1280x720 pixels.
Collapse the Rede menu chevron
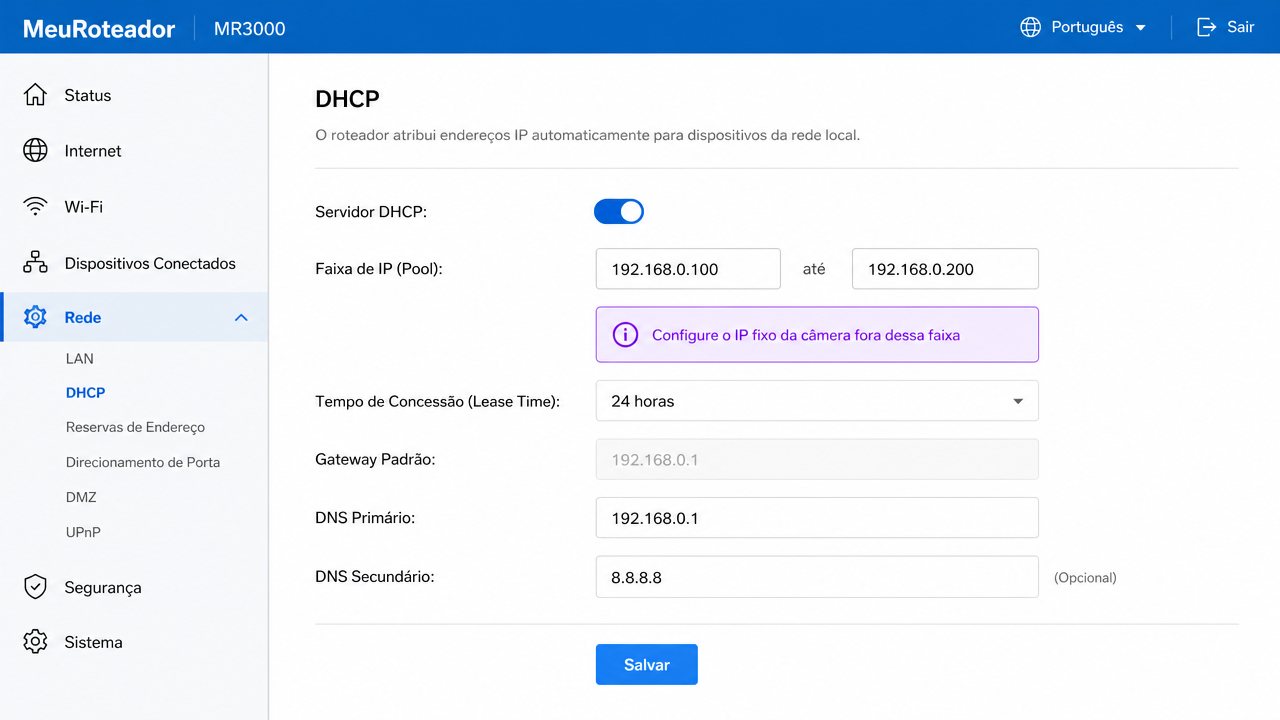coord(241,318)
